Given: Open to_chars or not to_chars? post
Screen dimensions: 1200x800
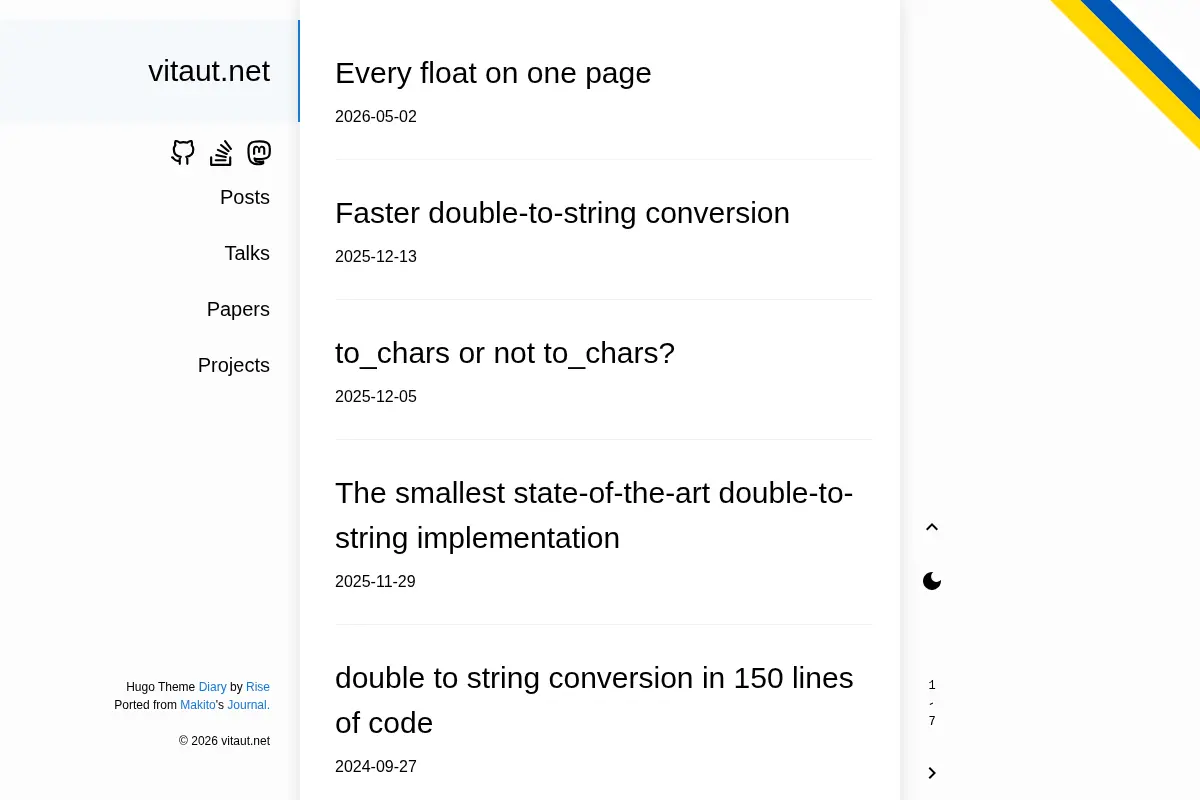Looking at the screenshot, I should pyautogui.click(x=505, y=353).
